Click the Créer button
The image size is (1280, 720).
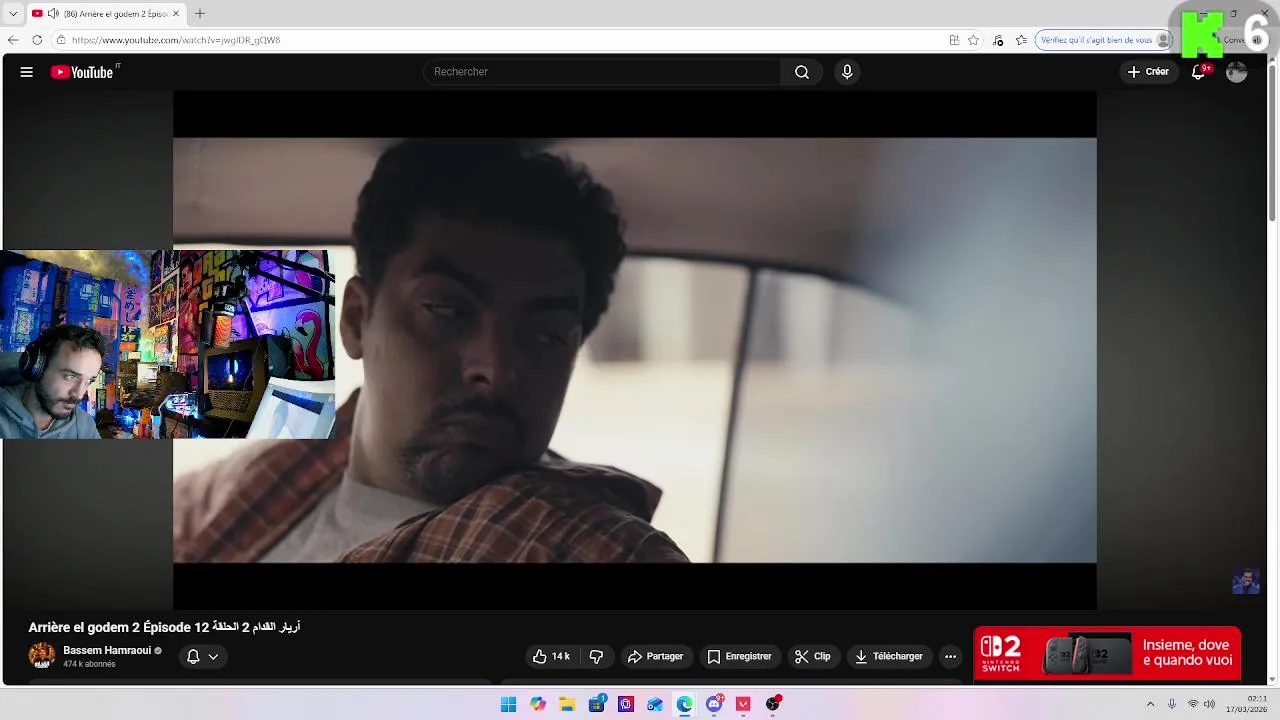coord(1148,72)
